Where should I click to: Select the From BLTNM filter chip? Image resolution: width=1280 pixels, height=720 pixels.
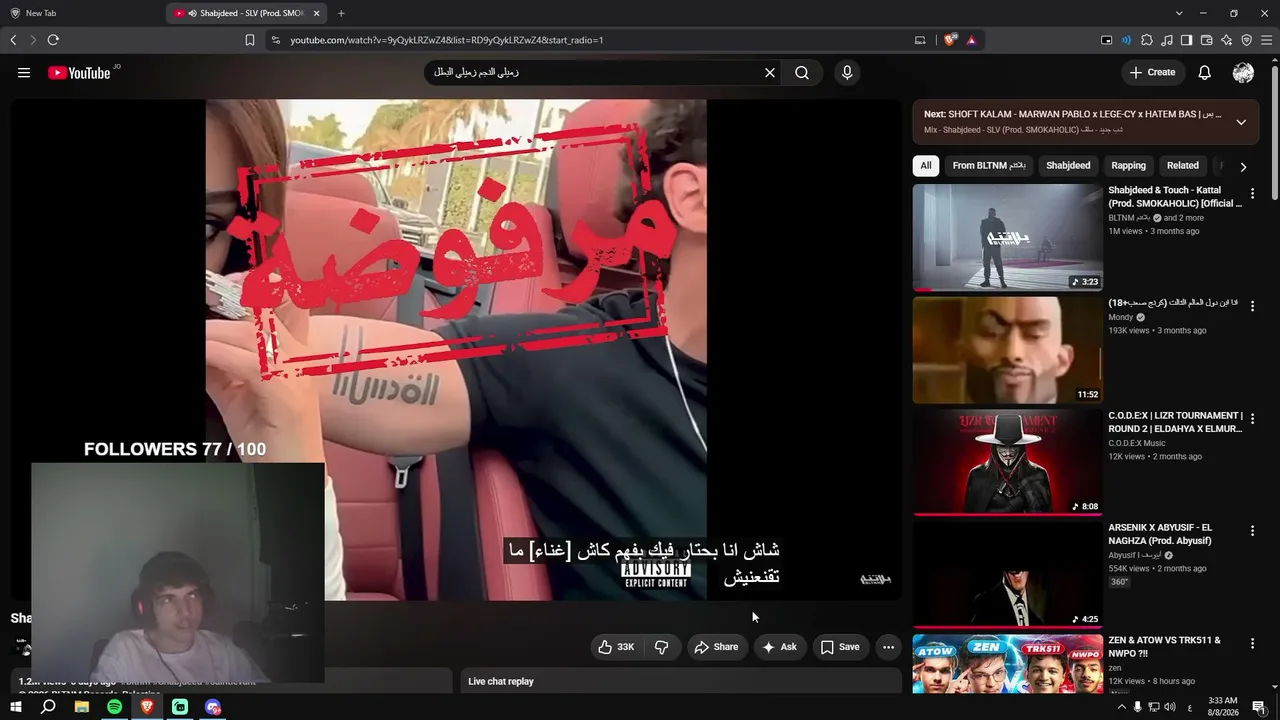click(x=989, y=166)
